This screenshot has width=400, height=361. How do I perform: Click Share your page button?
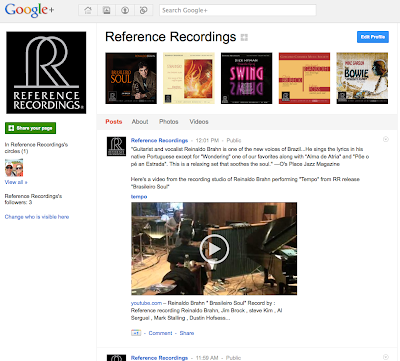[x=30, y=128]
